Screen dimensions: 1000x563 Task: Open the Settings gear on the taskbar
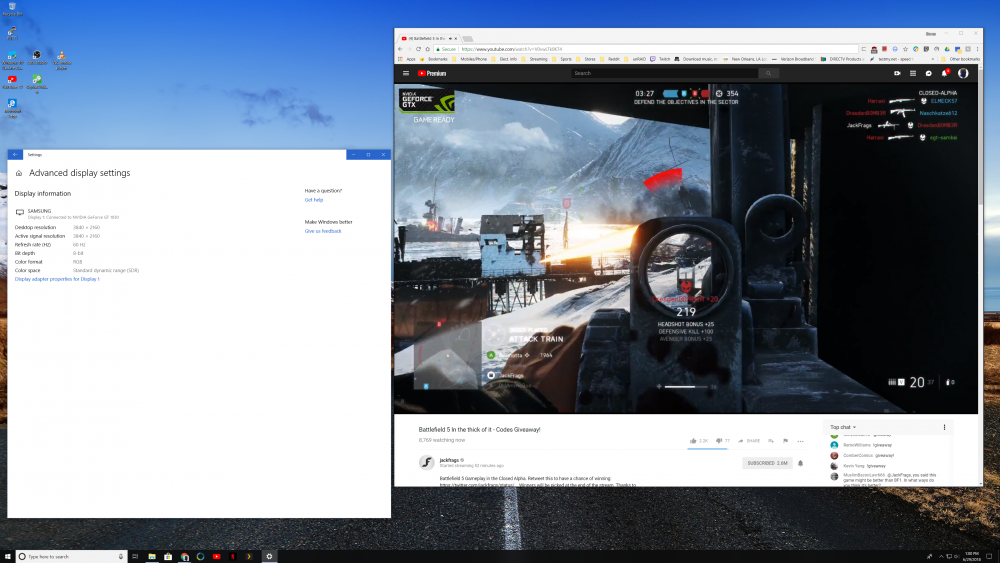[x=269, y=557]
